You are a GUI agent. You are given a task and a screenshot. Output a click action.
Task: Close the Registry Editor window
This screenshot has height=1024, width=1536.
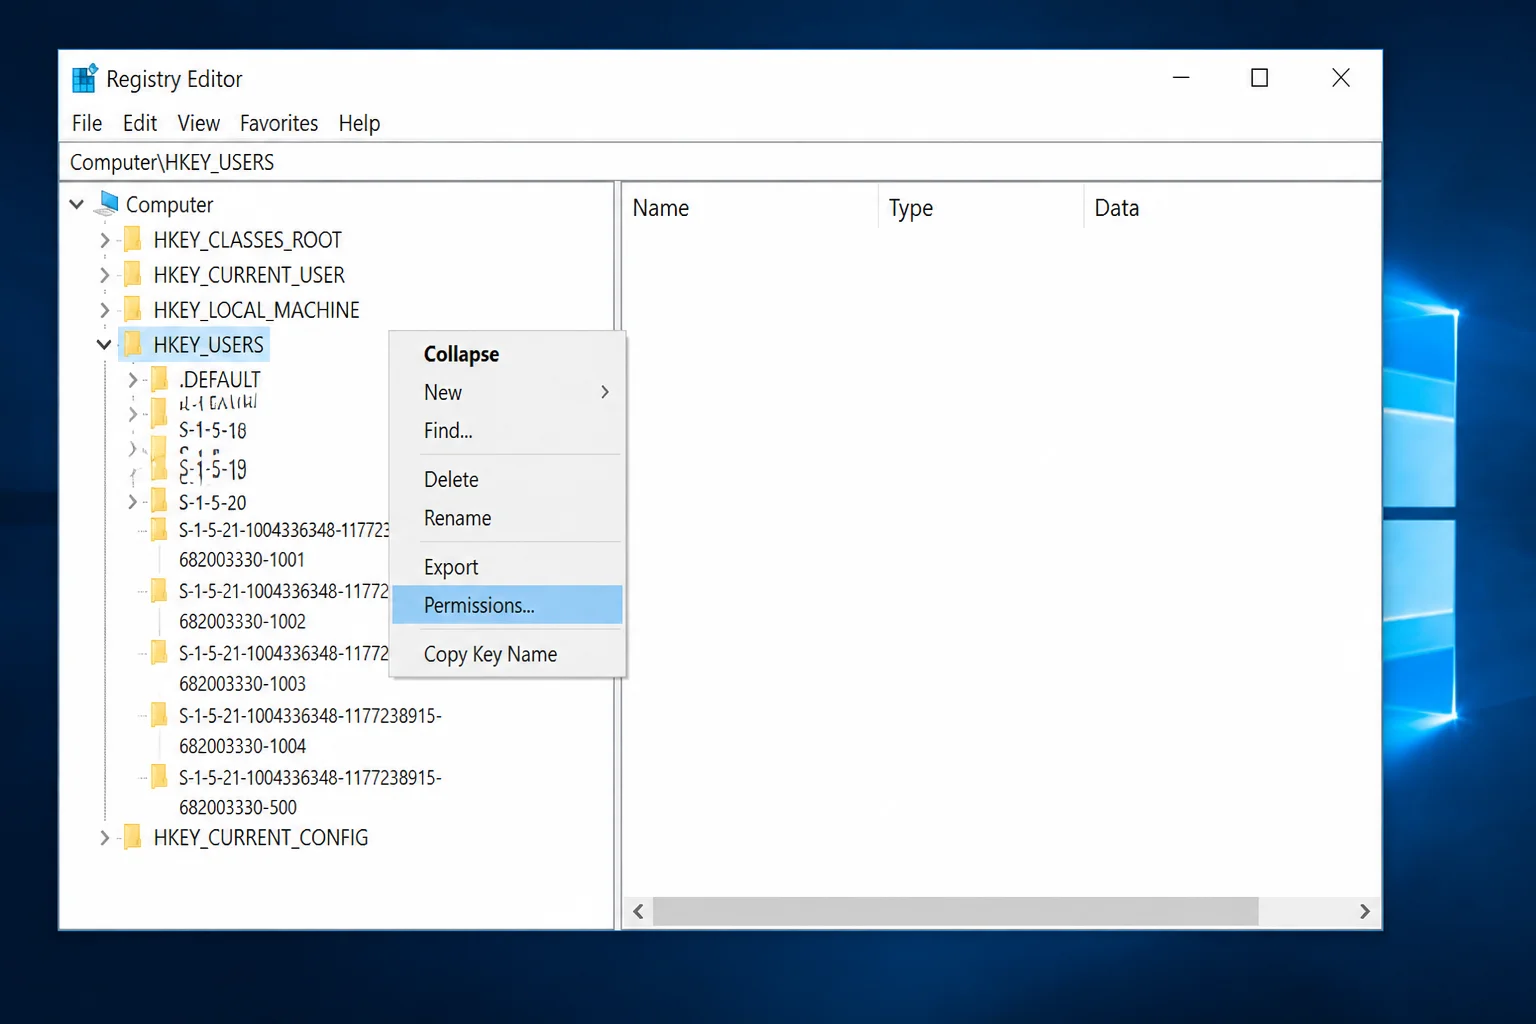[1341, 78]
